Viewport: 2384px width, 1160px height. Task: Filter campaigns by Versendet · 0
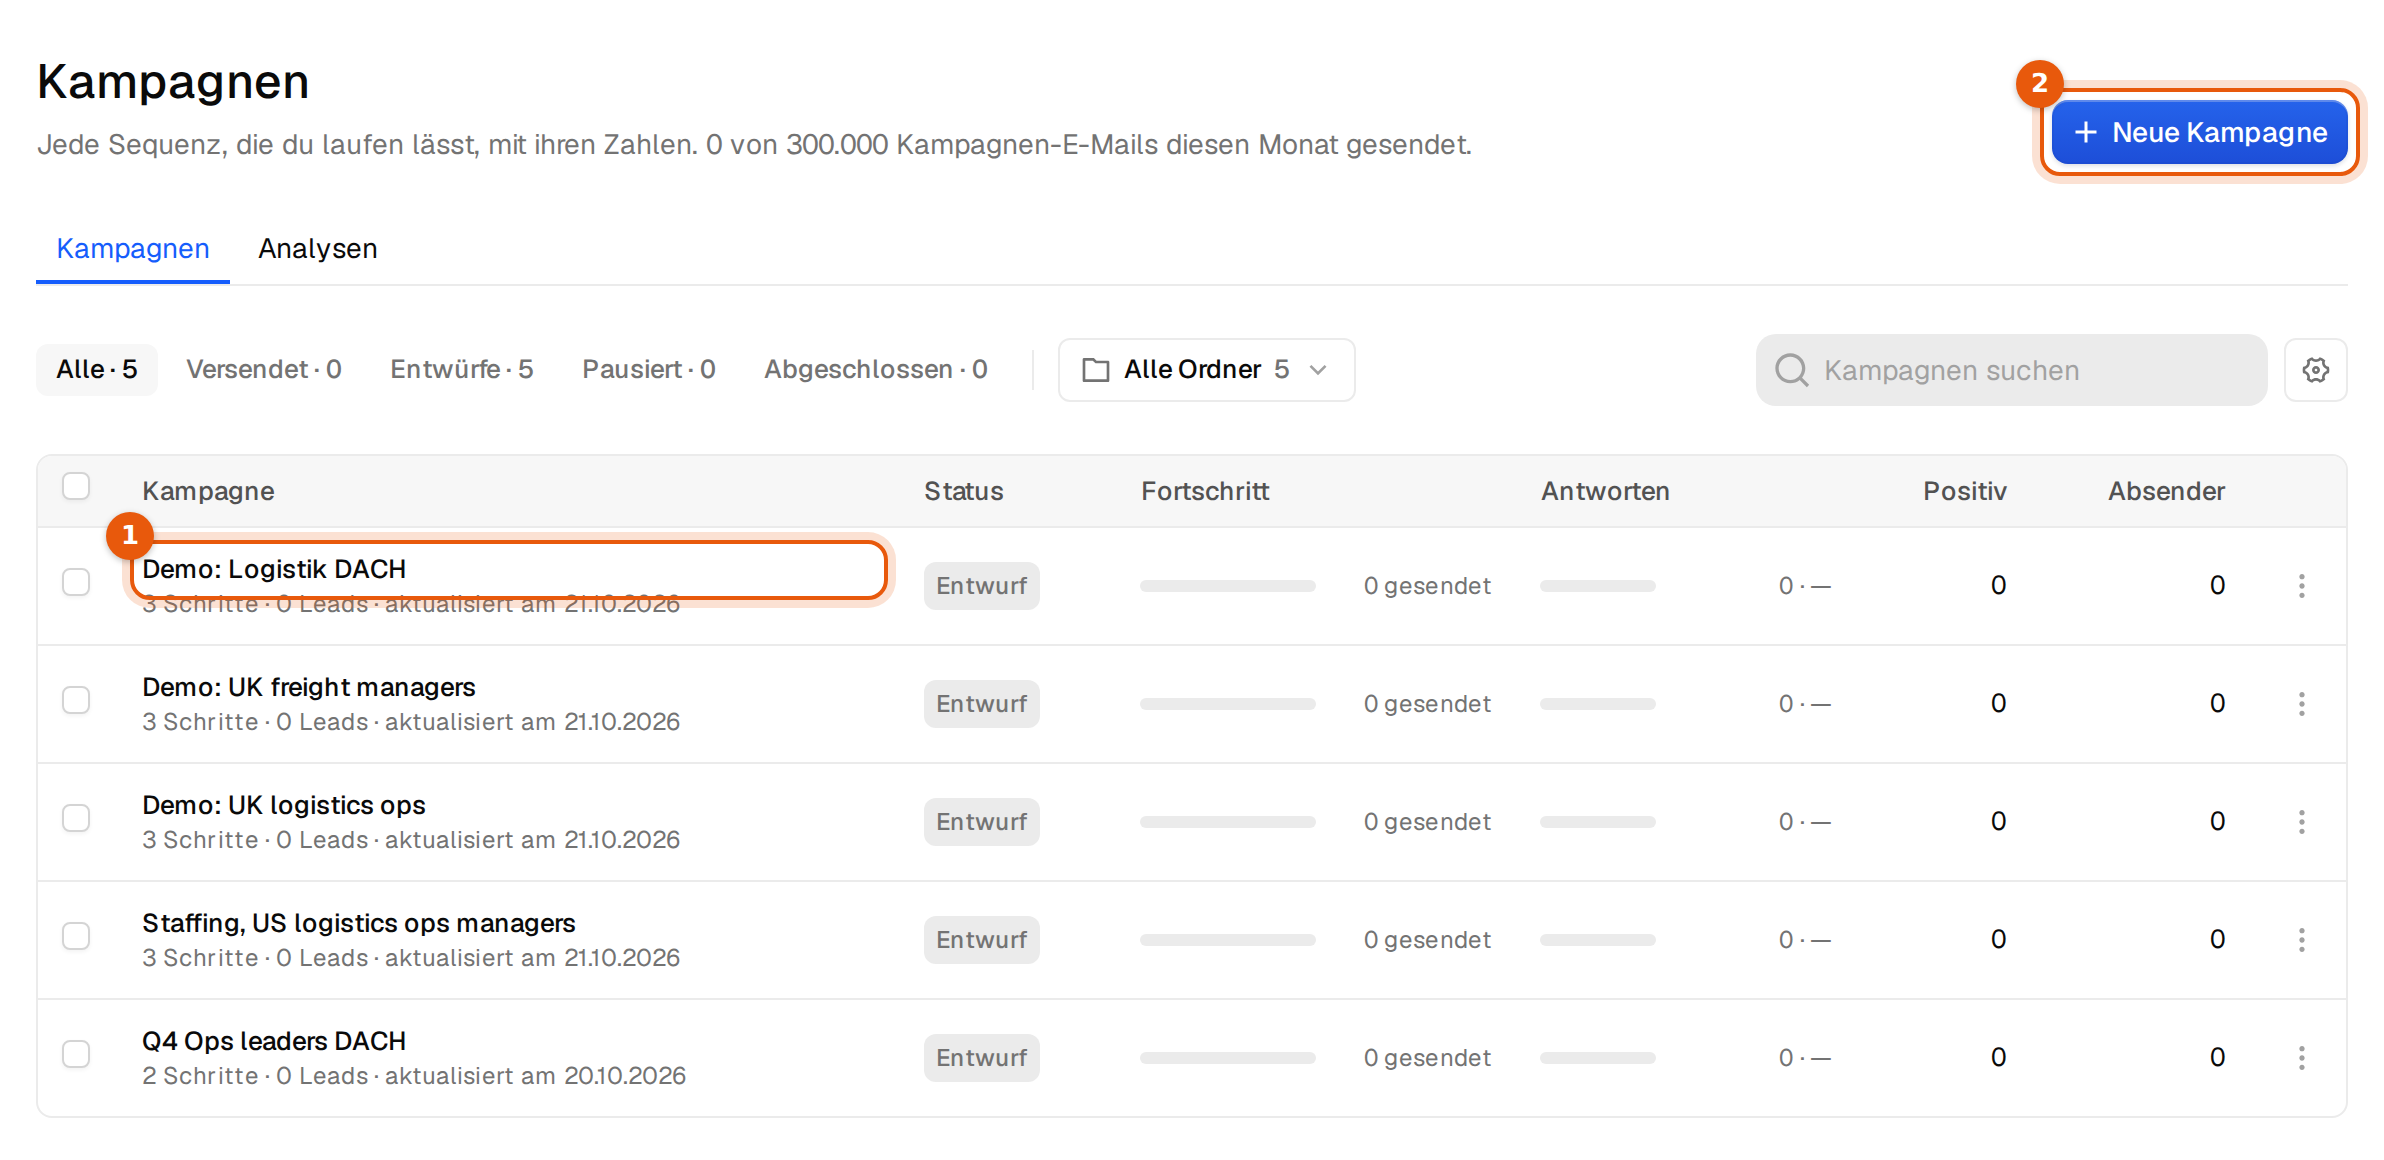click(x=264, y=370)
